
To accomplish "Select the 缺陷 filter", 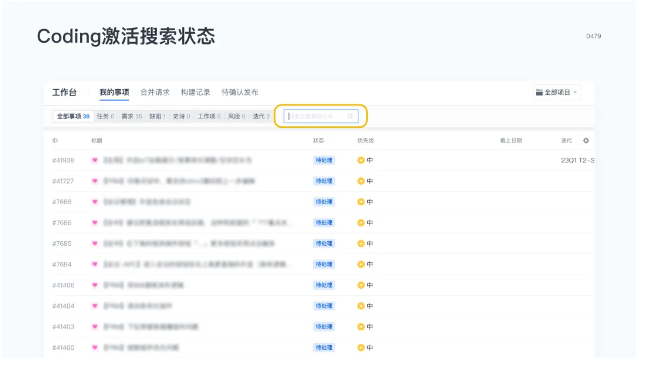I will (x=158, y=116).
